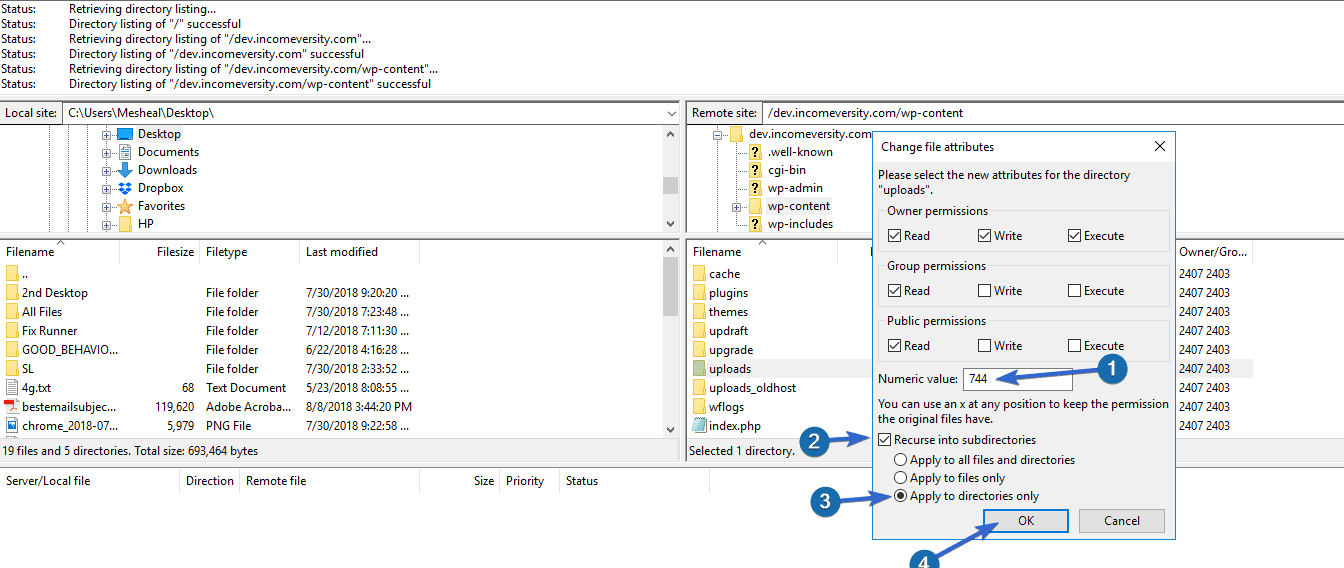Click the Downloads arrow icon in local tree
The image size is (1344, 568).
pyautogui.click(x=125, y=170)
